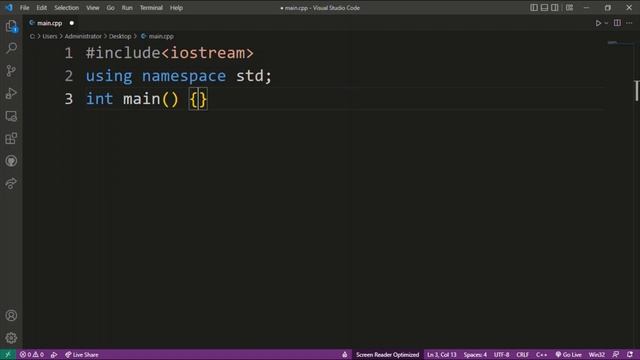Viewport: 640px width, 360px height.
Task: Run the C++ file with play button
Action: tap(598, 23)
